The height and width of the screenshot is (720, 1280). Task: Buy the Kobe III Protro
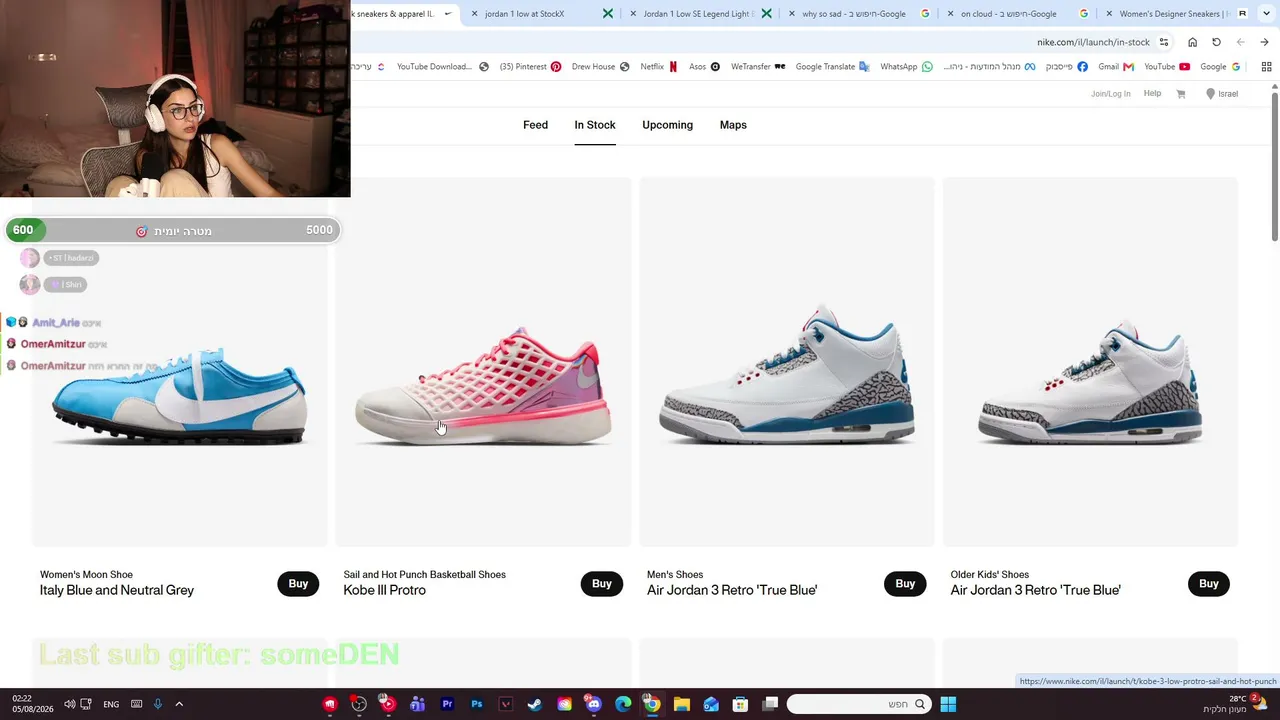602,584
